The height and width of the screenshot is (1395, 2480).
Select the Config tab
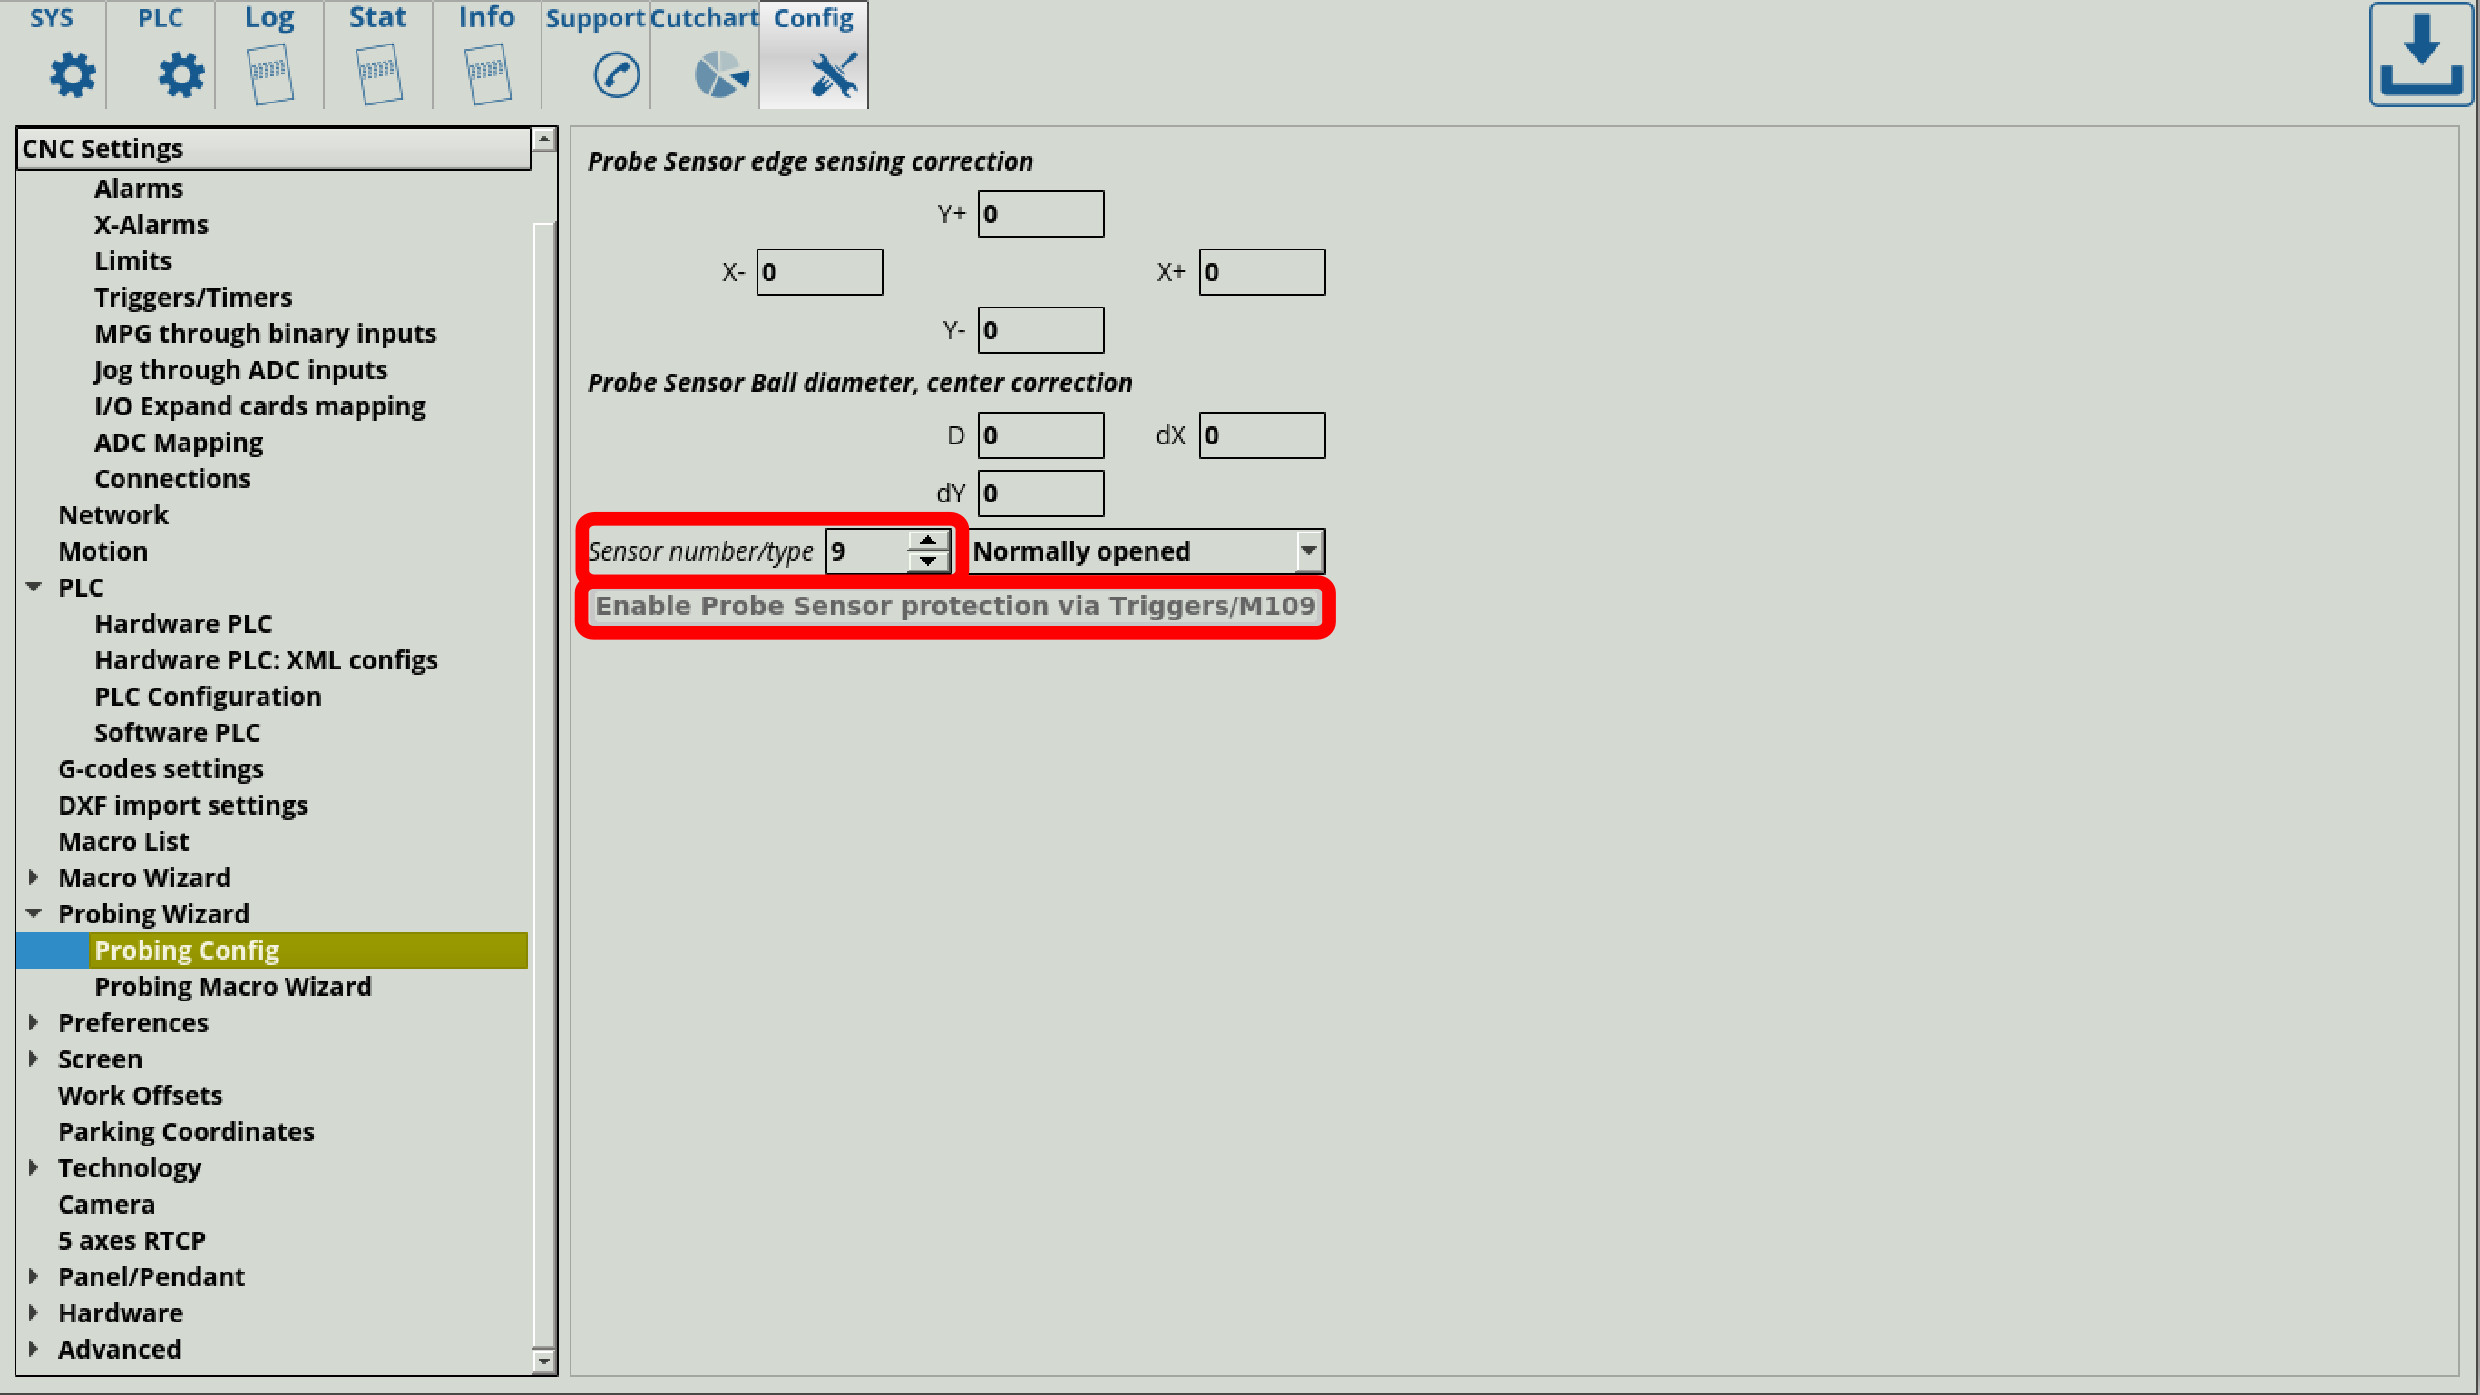(x=814, y=55)
